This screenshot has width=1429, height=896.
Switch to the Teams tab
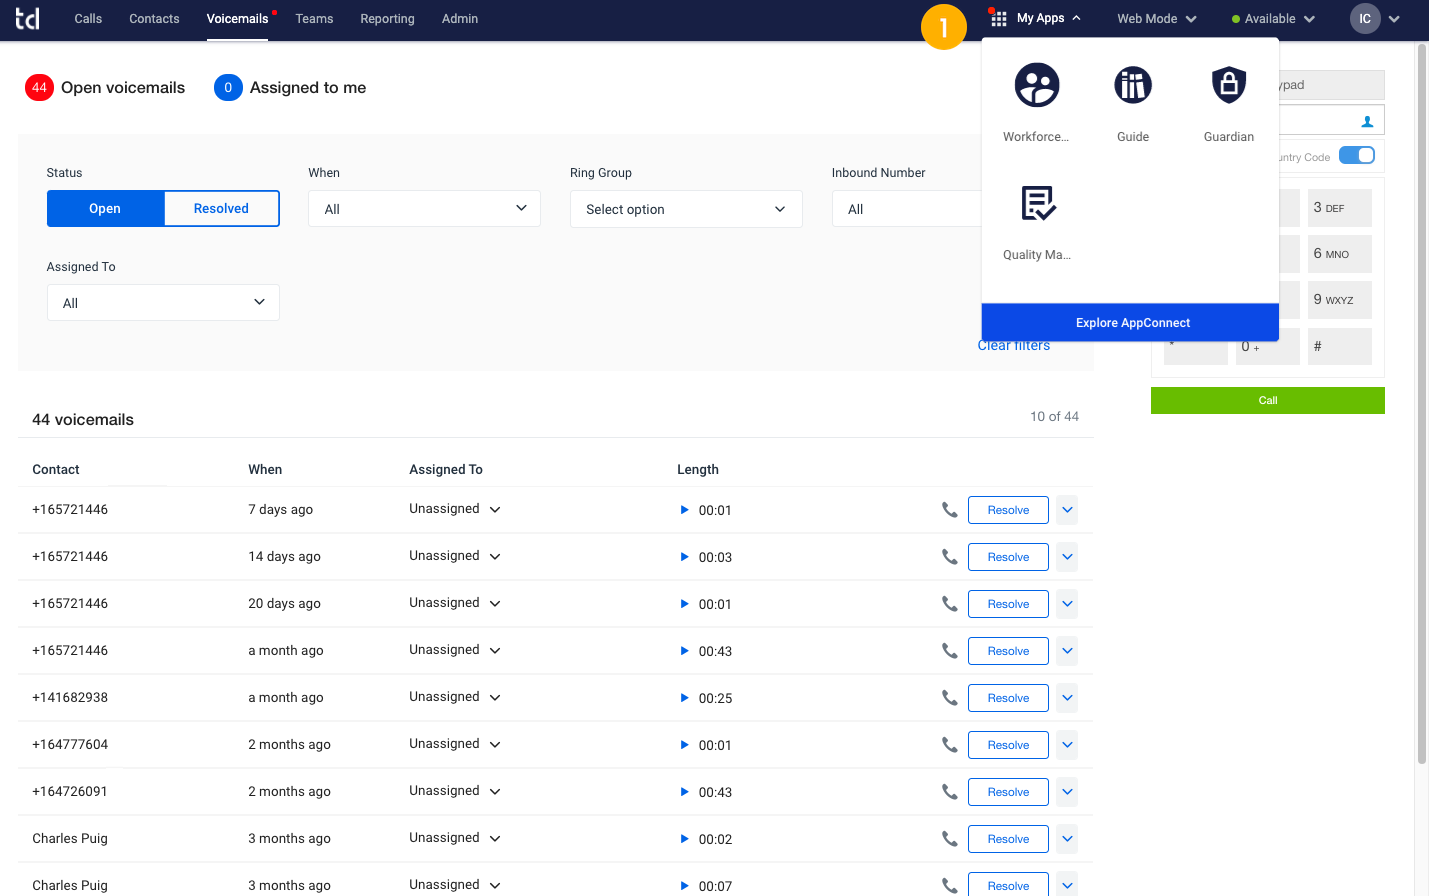pos(314,18)
